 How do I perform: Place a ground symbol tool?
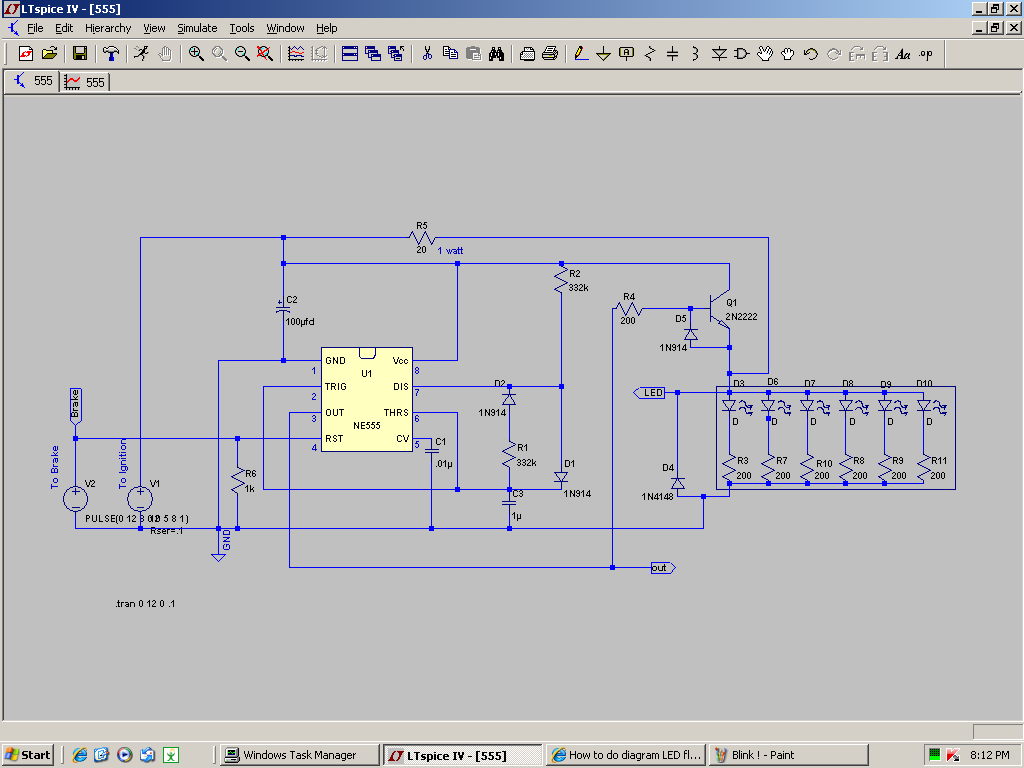603,54
